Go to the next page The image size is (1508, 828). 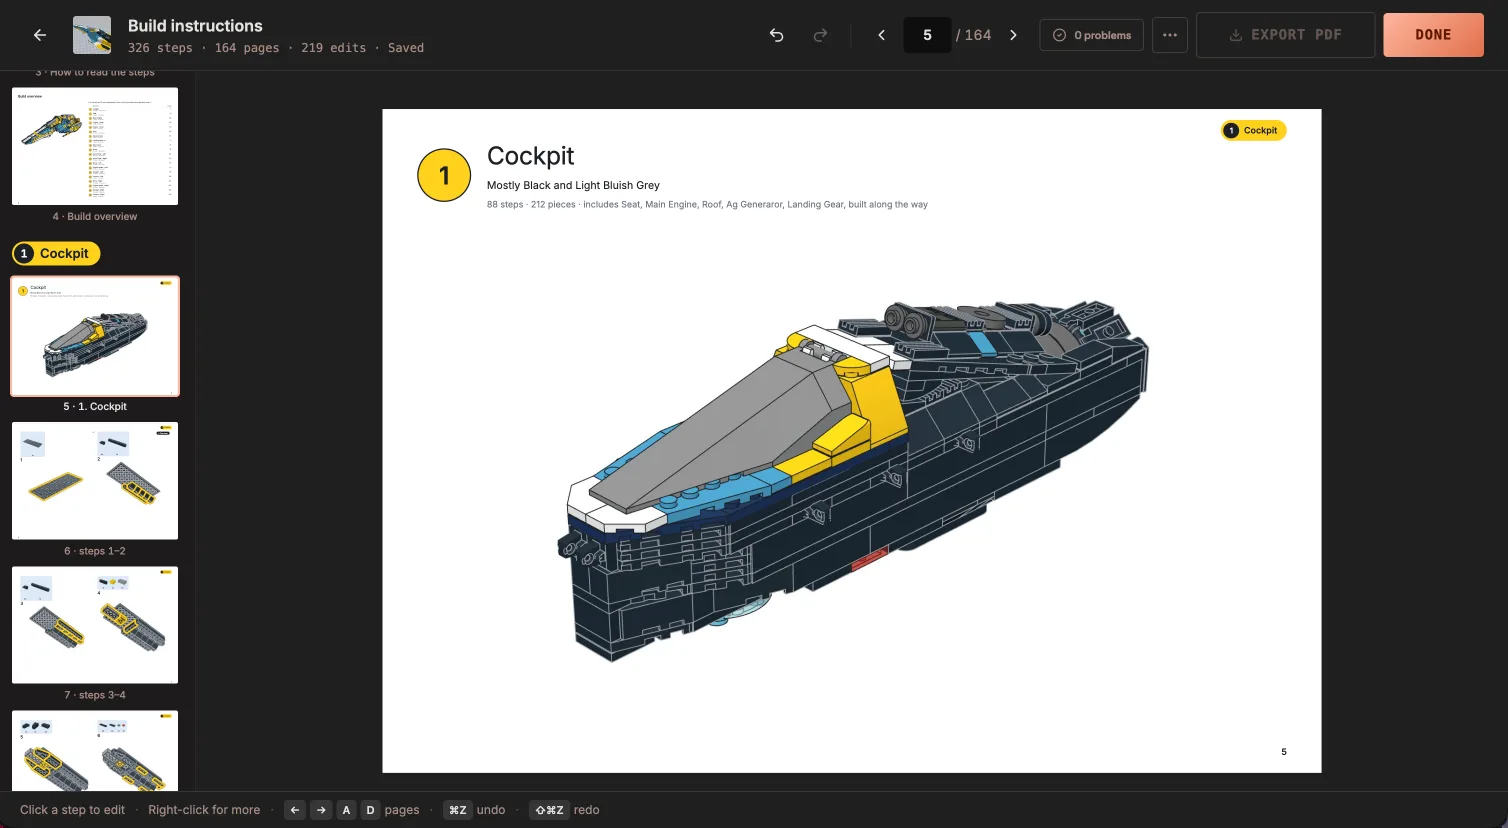tap(1013, 35)
